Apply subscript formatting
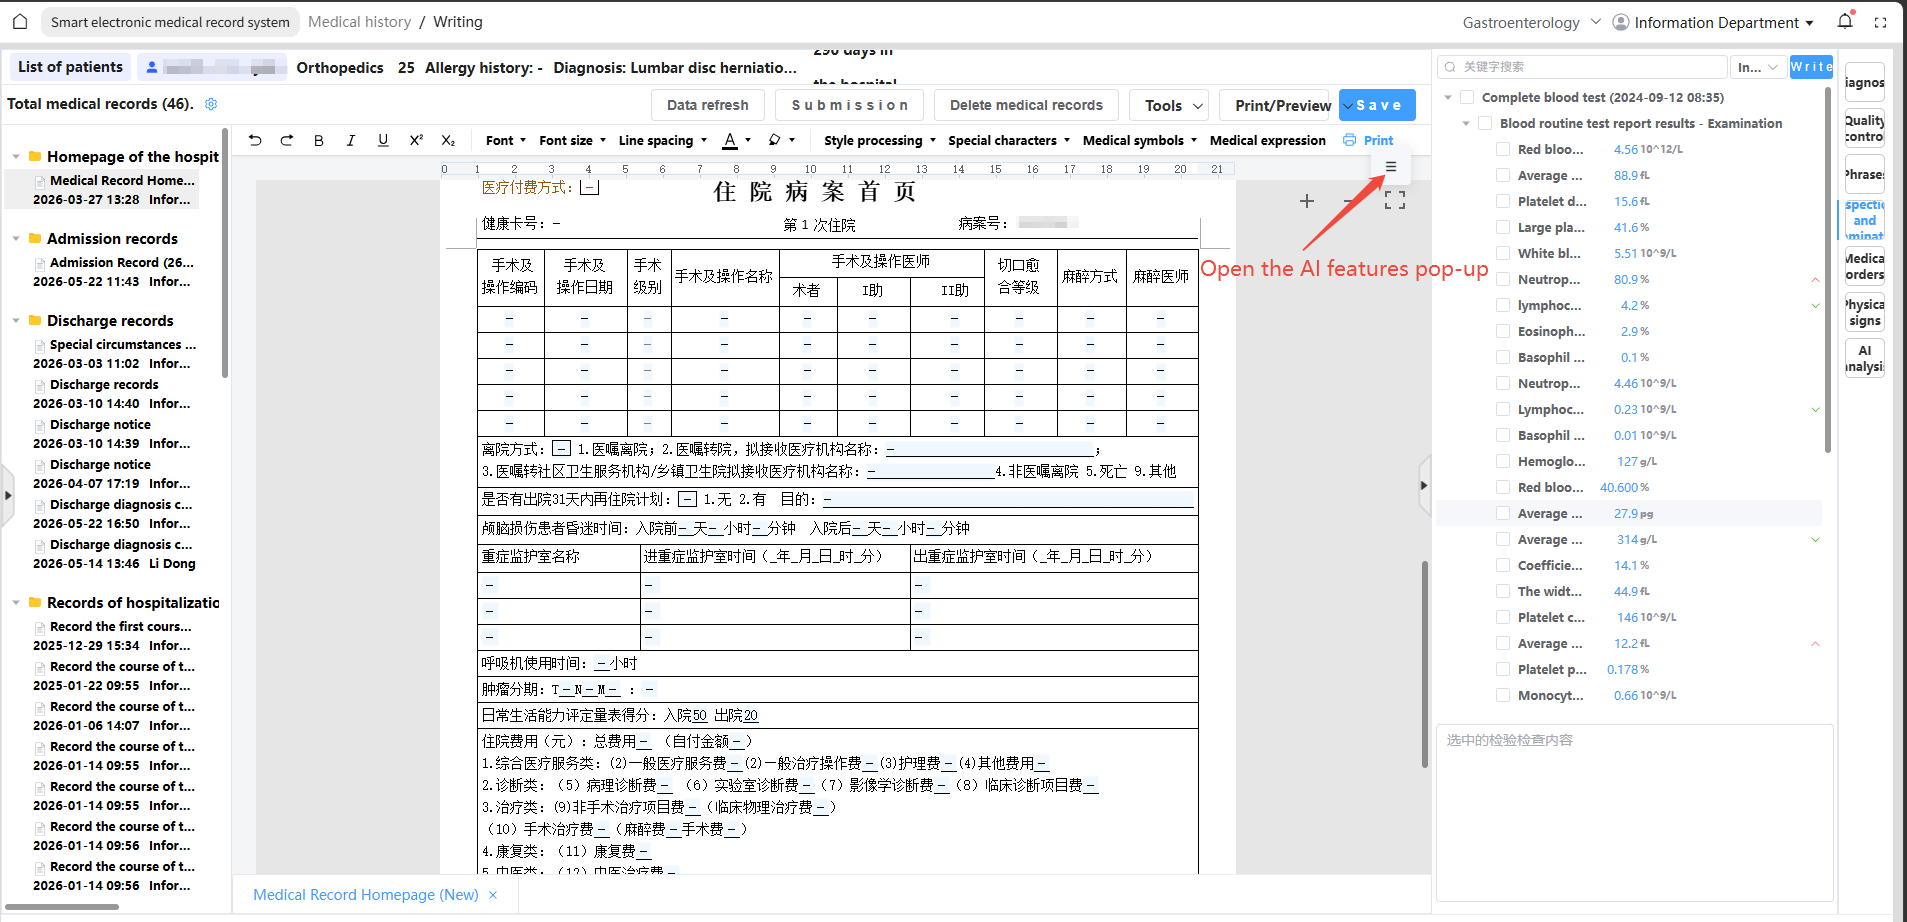 (x=448, y=140)
